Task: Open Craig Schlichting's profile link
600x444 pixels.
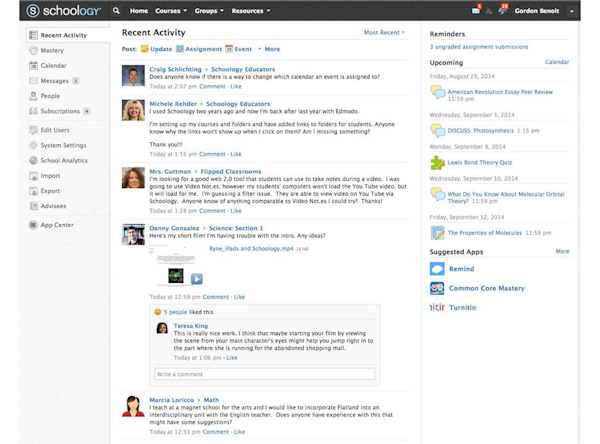Action: pyautogui.click(x=175, y=69)
